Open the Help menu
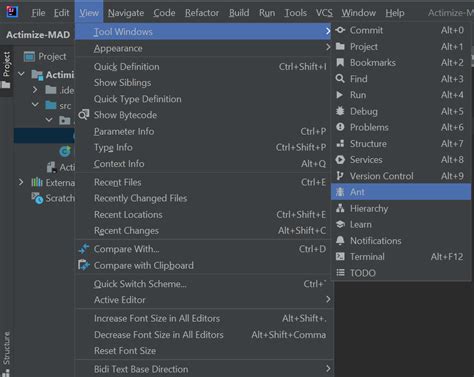474x377 pixels. tap(395, 13)
